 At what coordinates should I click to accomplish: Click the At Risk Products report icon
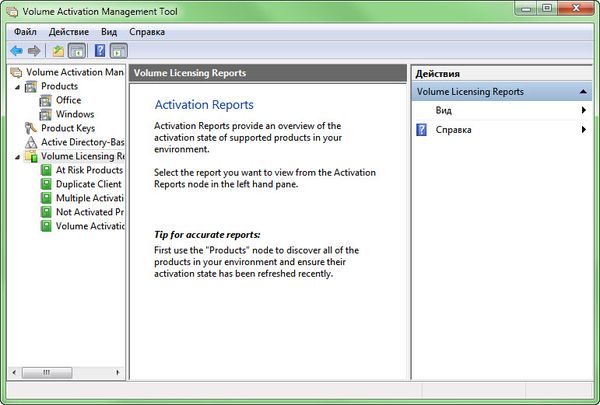46,170
